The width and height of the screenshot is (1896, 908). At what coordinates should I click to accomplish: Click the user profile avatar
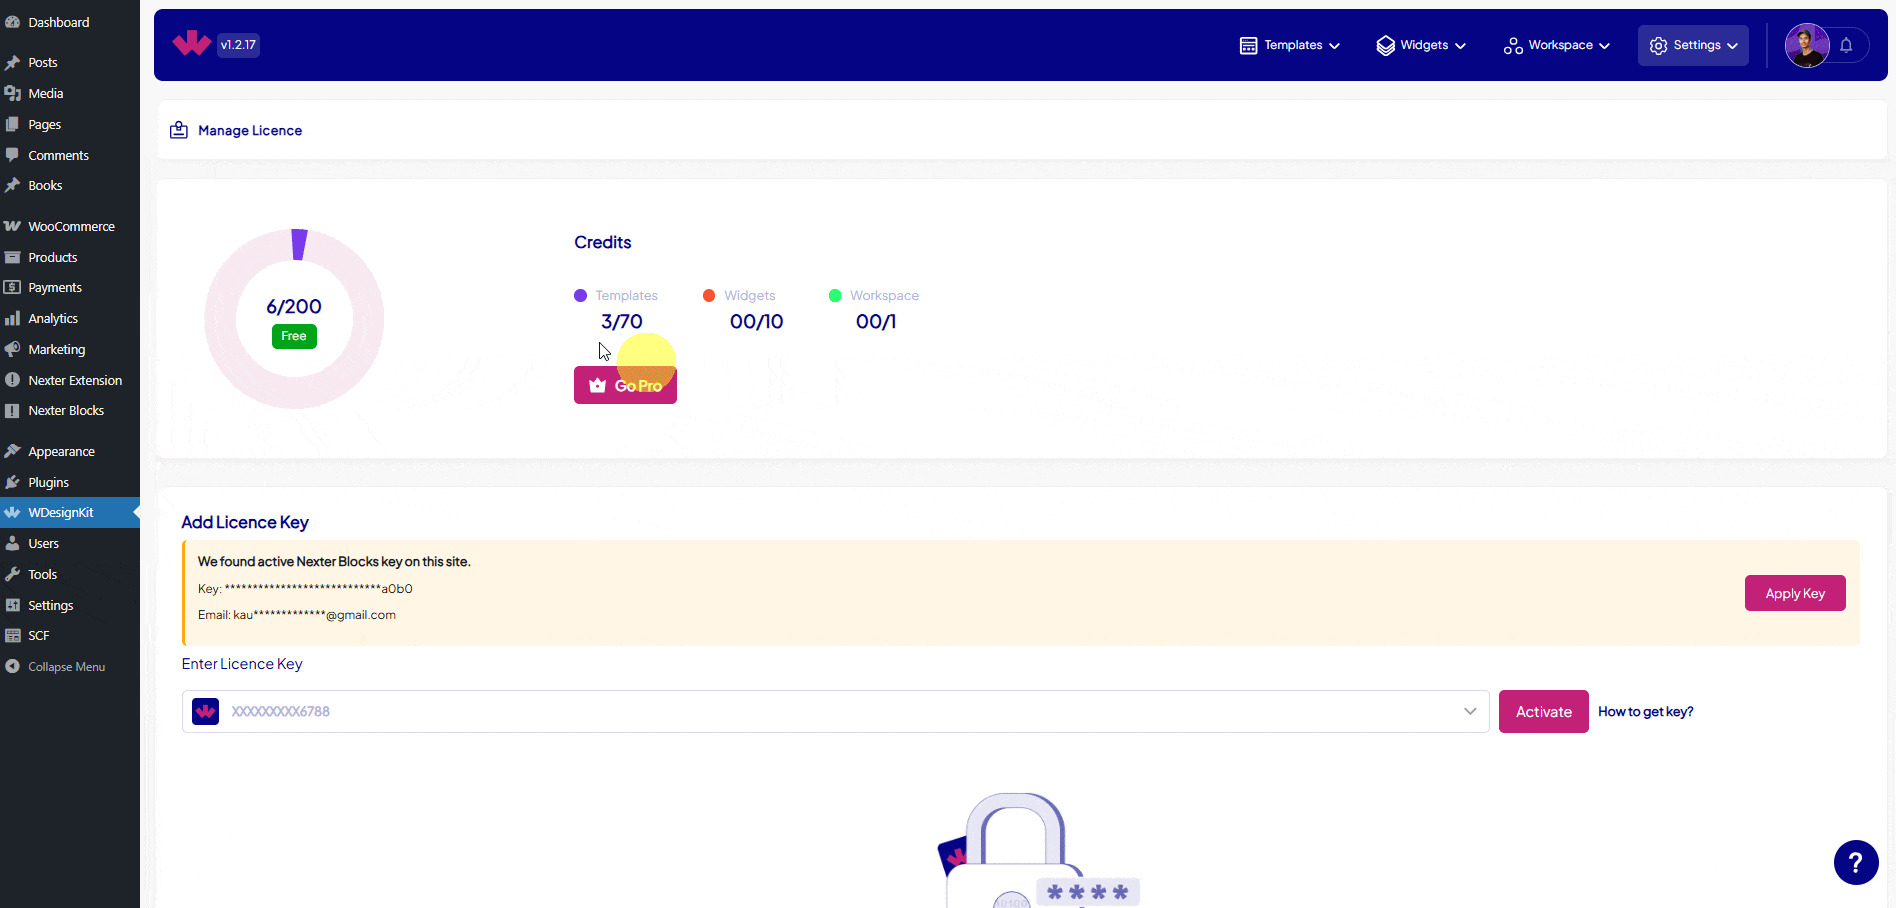(1807, 45)
